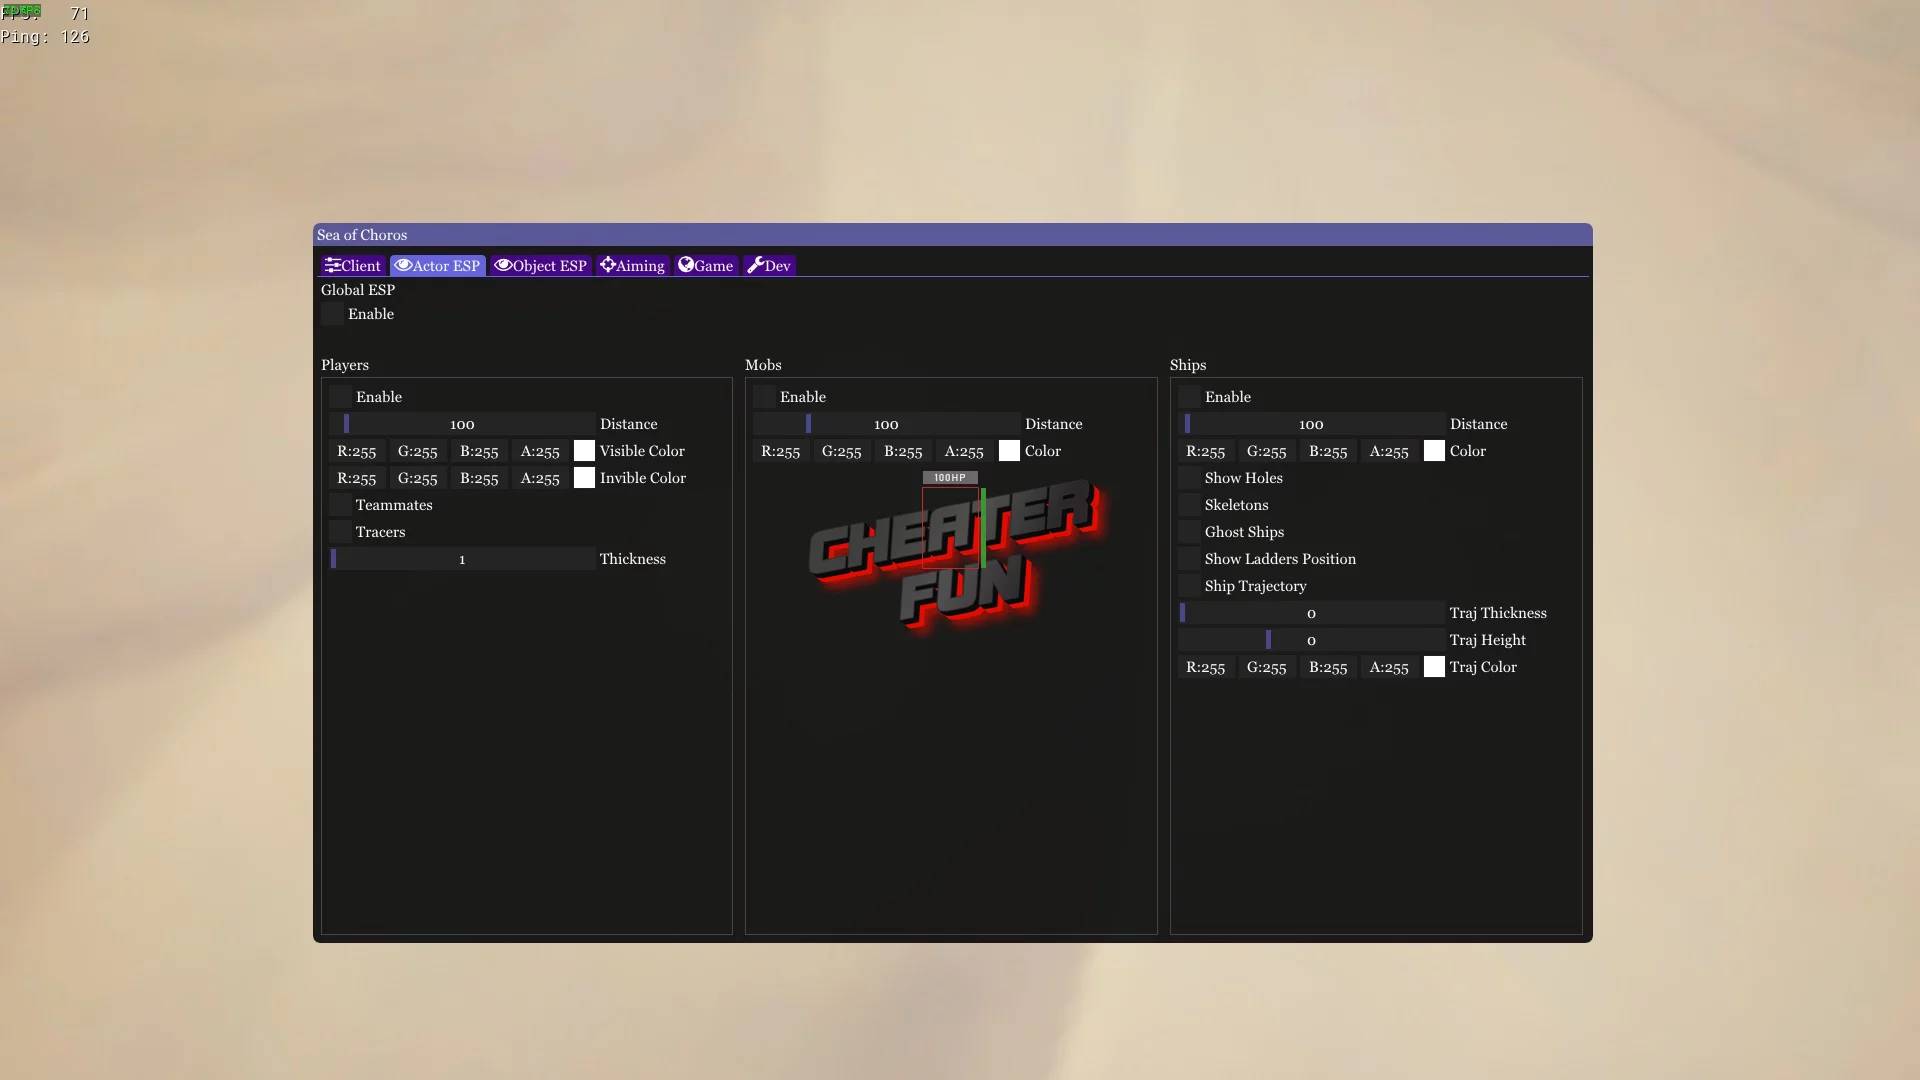1920x1080 pixels.
Task: Drag the Players Distance slider
Action: [x=345, y=425]
